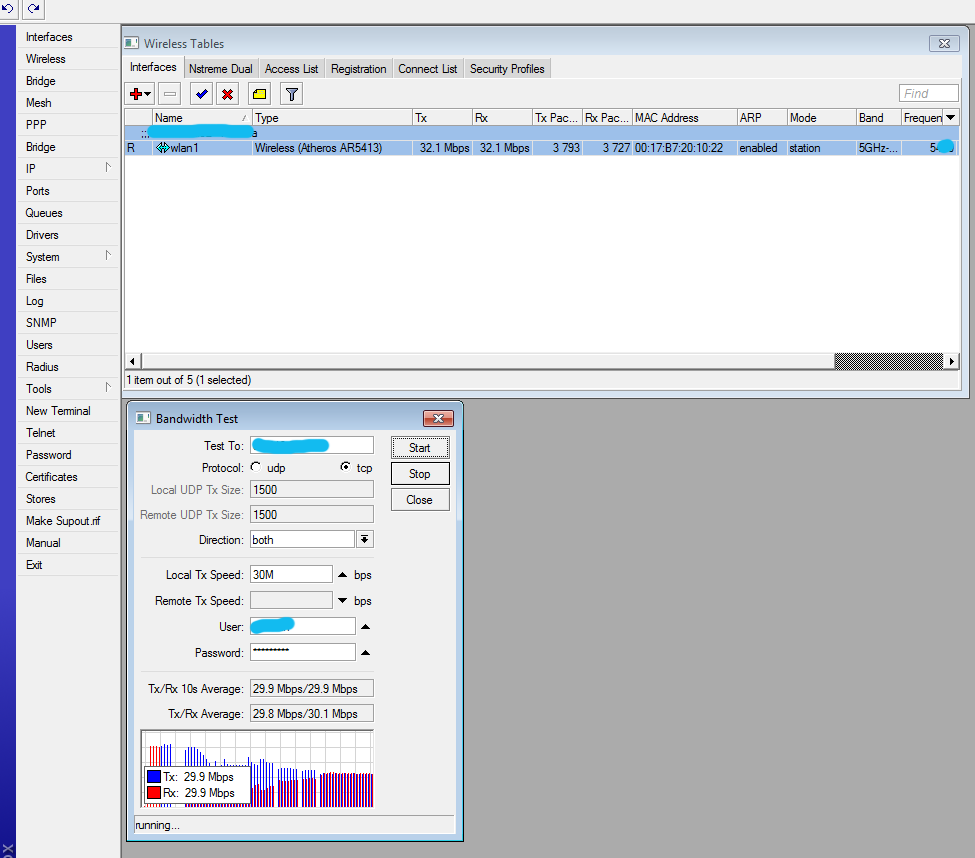This screenshot has height=858, width=975.
Task: Switch to the Security Profiles tab
Action: pyautogui.click(x=507, y=69)
